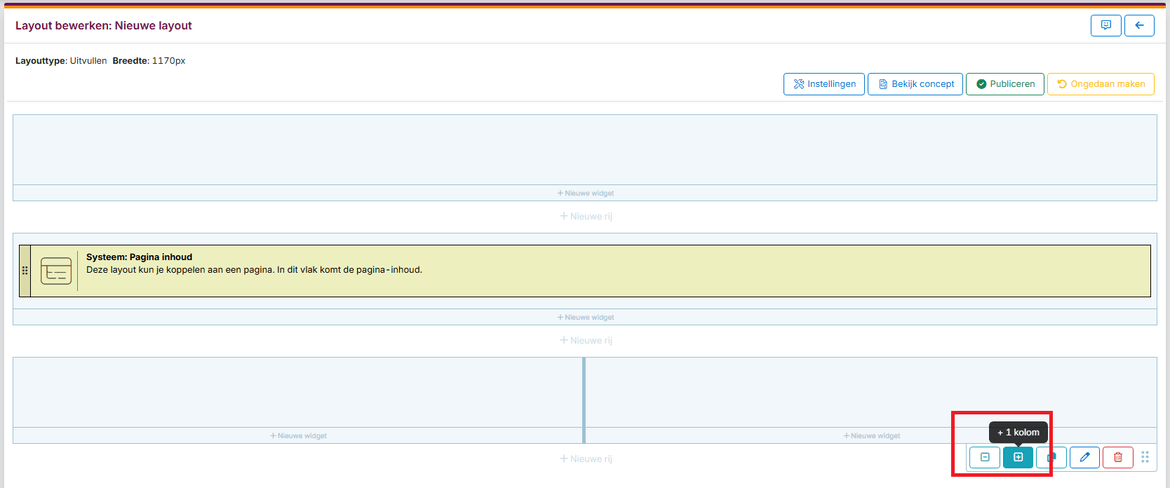The image size is (1170, 488).
Task: Add a Nieuwe widget in the top empty row
Action: [584, 193]
